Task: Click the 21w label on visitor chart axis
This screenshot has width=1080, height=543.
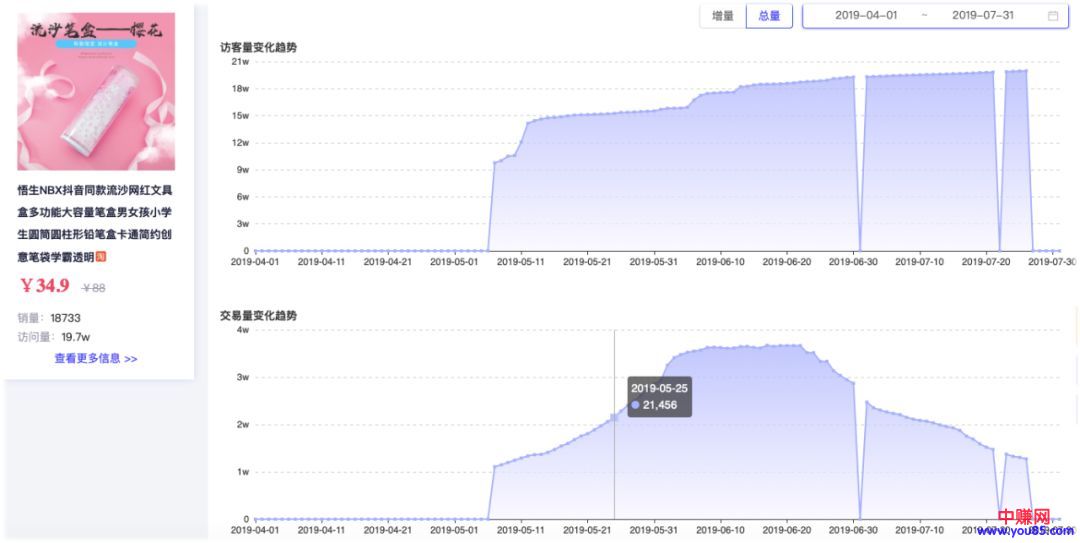Action: (x=240, y=61)
